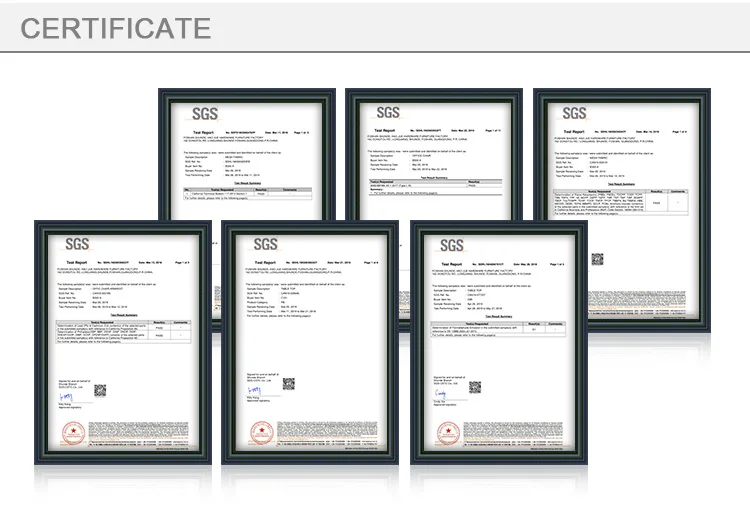Click SGS logo on Mesh Fabric May 16 report

pyautogui.click(x=574, y=113)
